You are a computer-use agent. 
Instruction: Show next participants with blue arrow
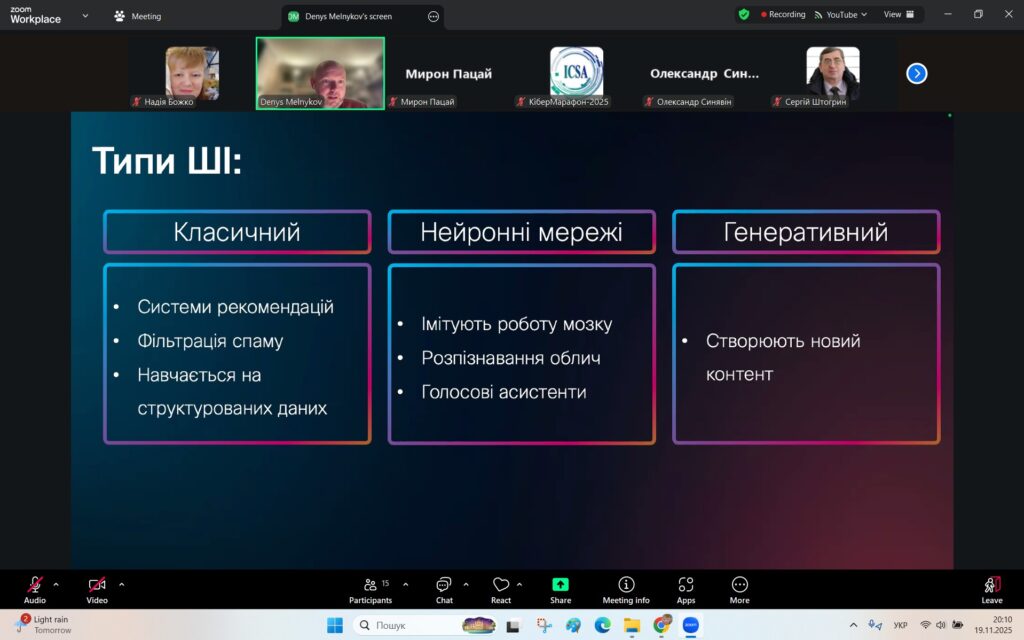click(916, 73)
